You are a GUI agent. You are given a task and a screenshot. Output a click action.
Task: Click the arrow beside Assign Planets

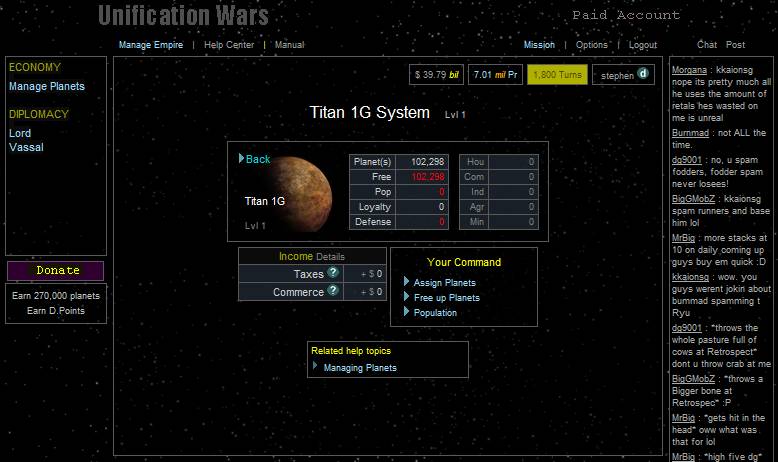407,282
